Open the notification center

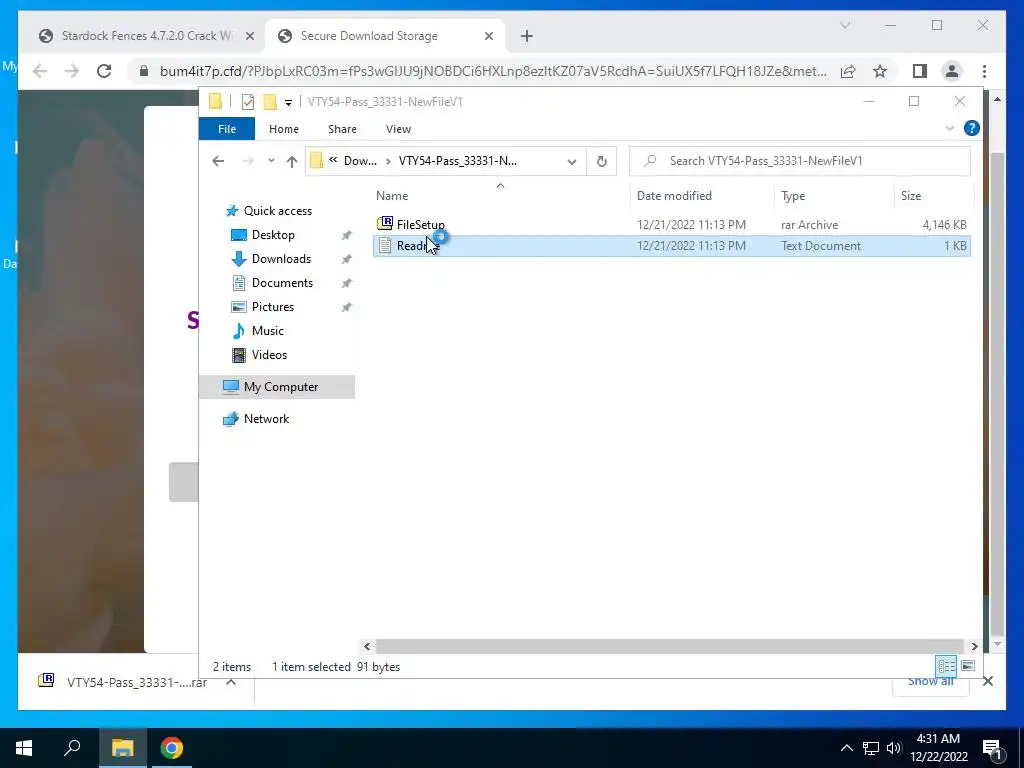point(991,748)
